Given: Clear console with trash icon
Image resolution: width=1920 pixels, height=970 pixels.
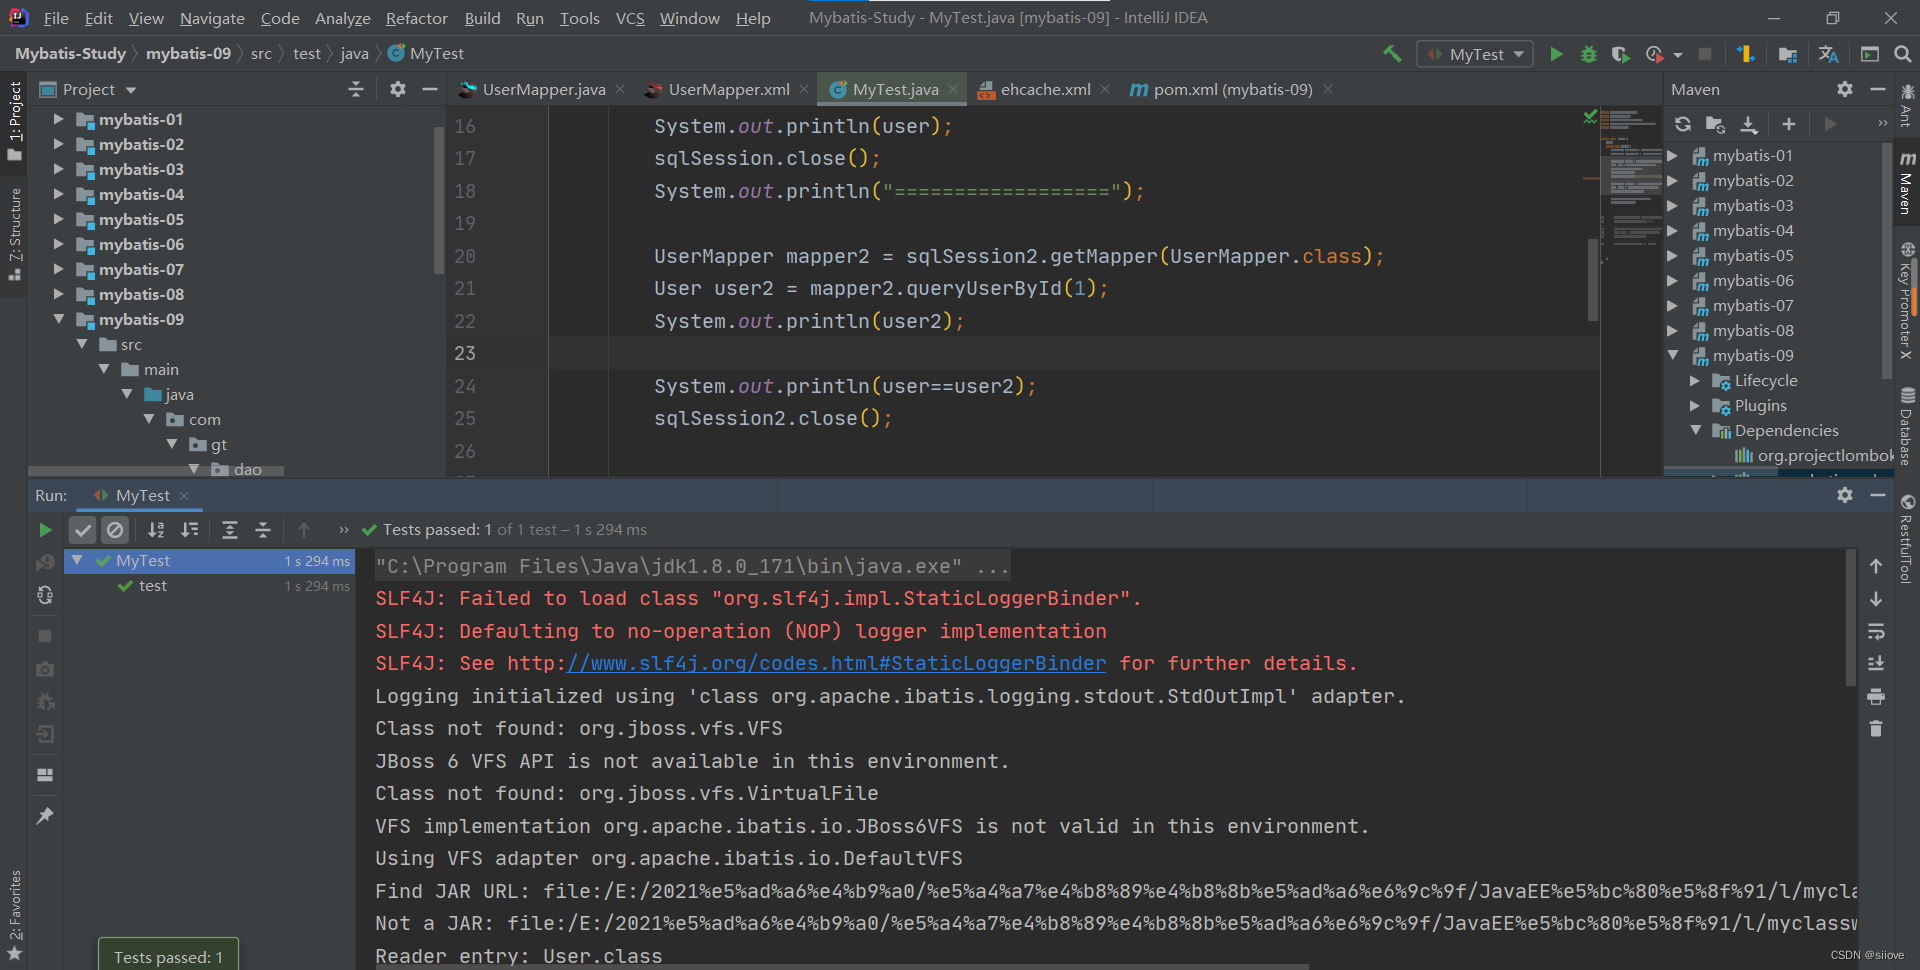Looking at the screenshot, I should (1876, 729).
